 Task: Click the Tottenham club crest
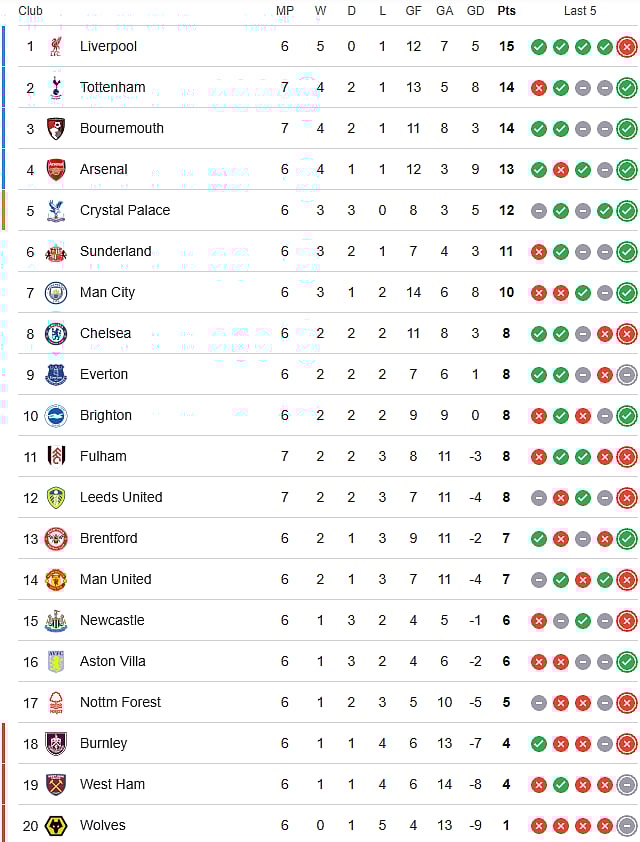[55, 87]
